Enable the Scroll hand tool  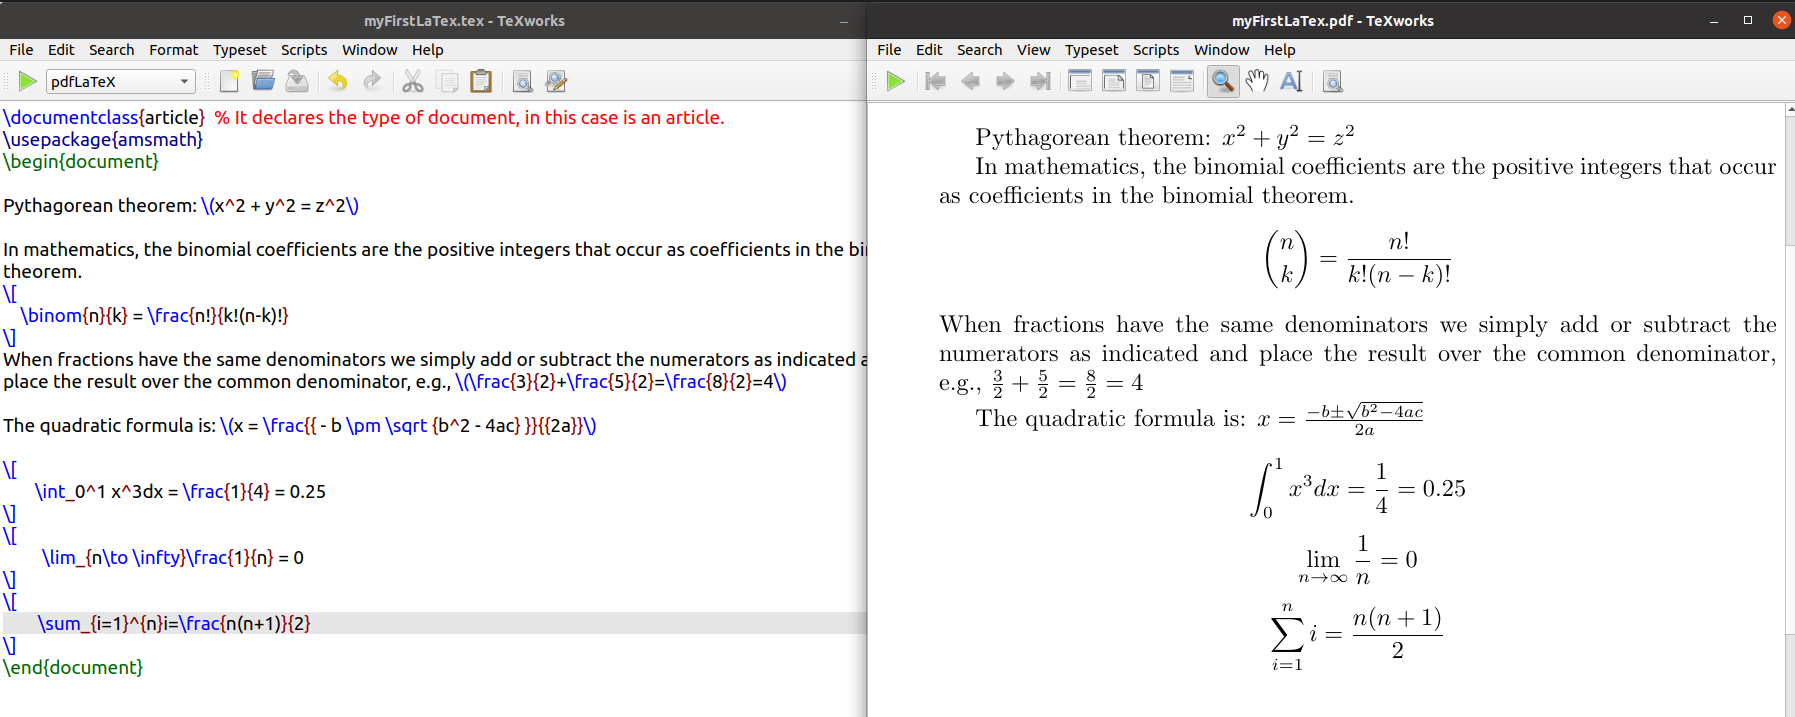click(x=1257, y=82)
